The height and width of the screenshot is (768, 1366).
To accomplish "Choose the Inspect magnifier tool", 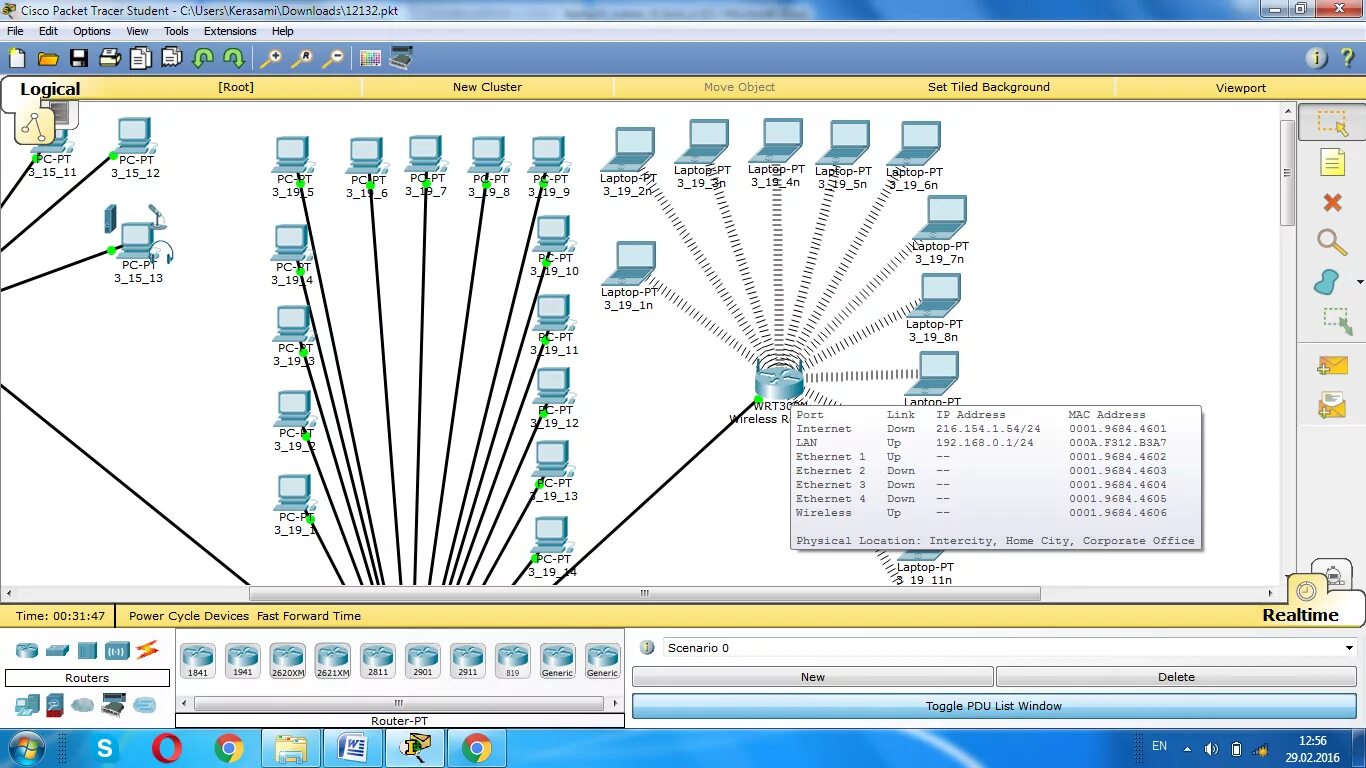I will [x=1331, y=242].
